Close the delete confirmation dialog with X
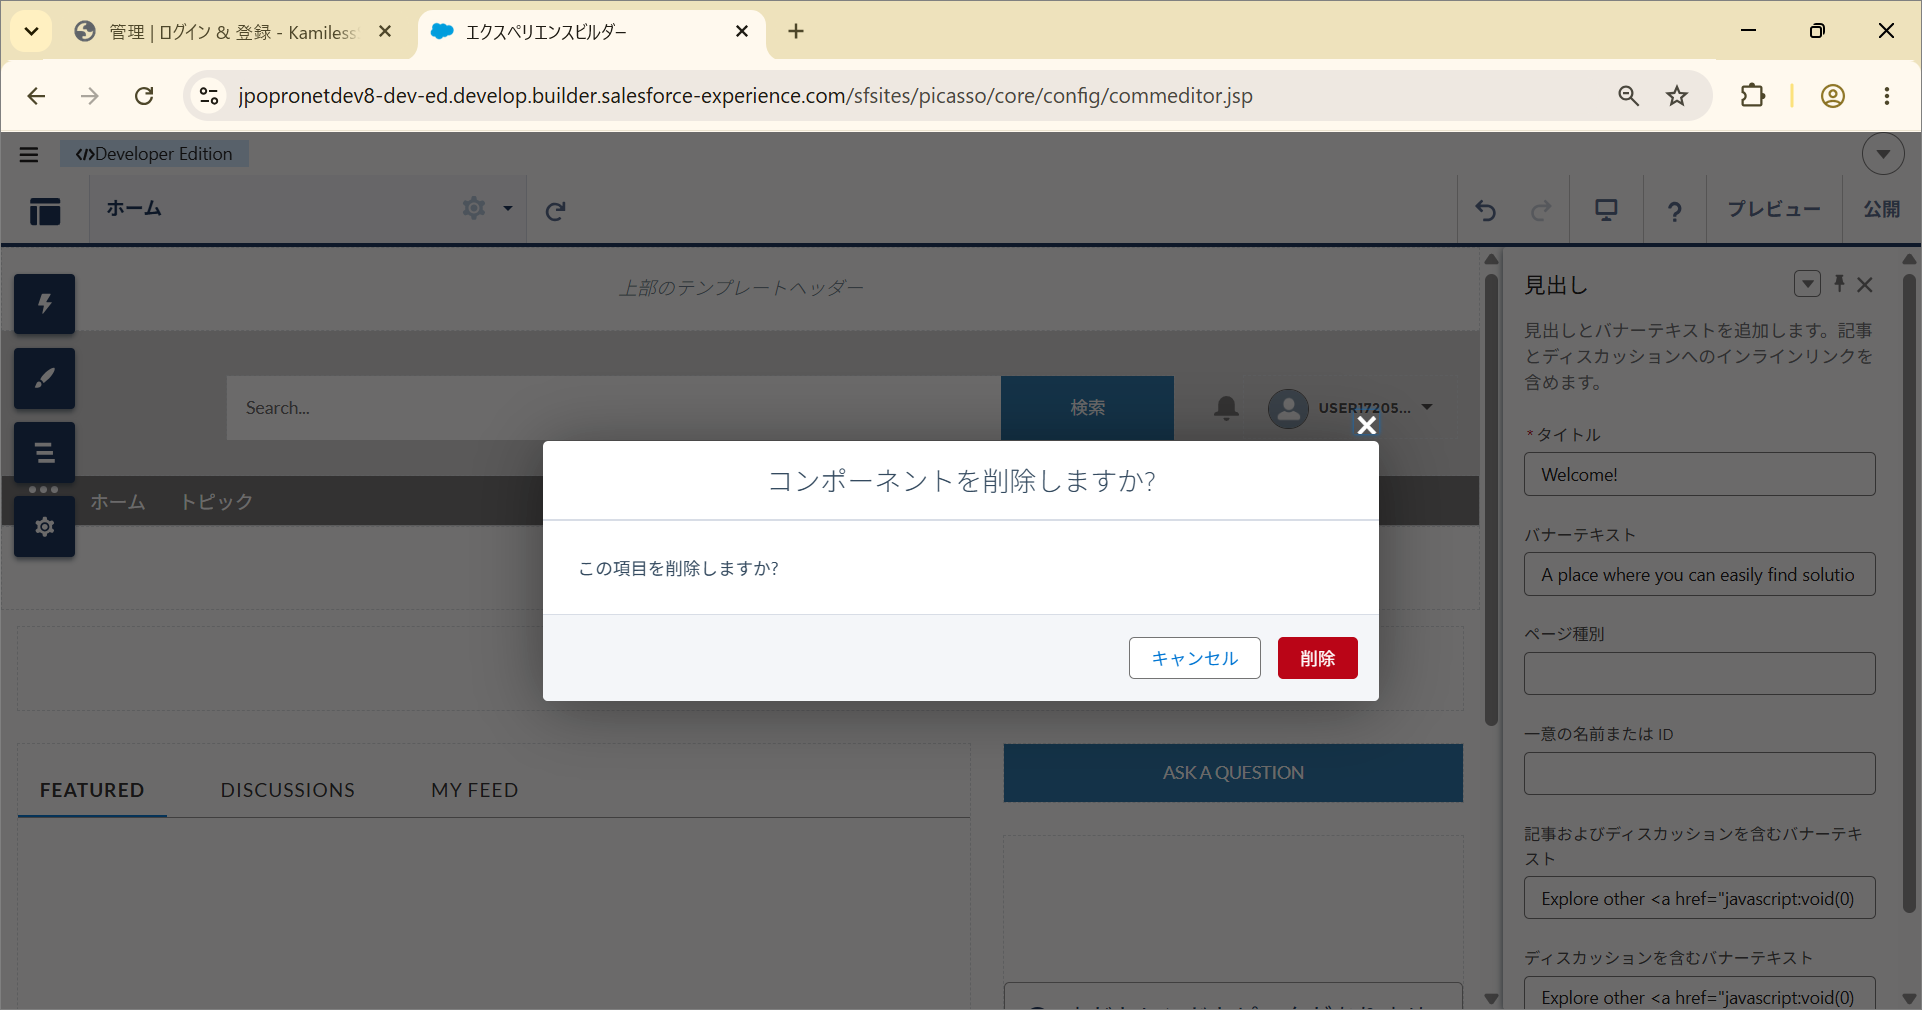 [1366, 425]
